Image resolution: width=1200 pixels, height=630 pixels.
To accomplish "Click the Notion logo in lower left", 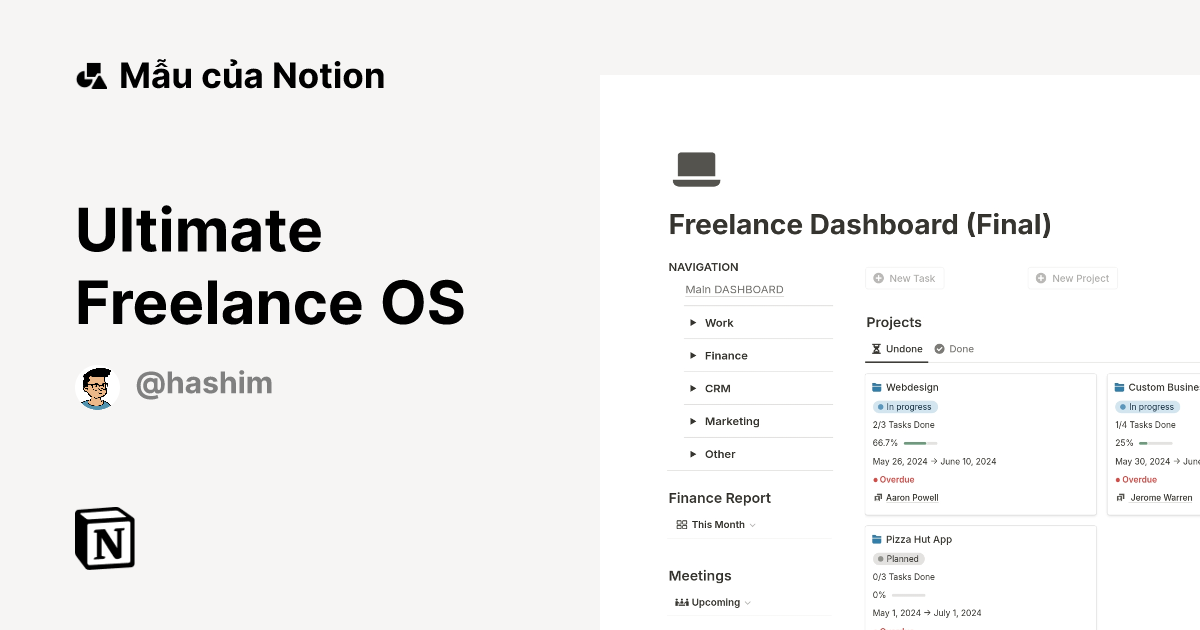I will coord(104,538).
